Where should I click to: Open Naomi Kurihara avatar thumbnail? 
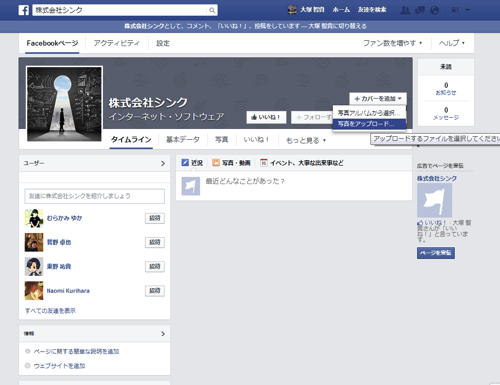[34, 291]
